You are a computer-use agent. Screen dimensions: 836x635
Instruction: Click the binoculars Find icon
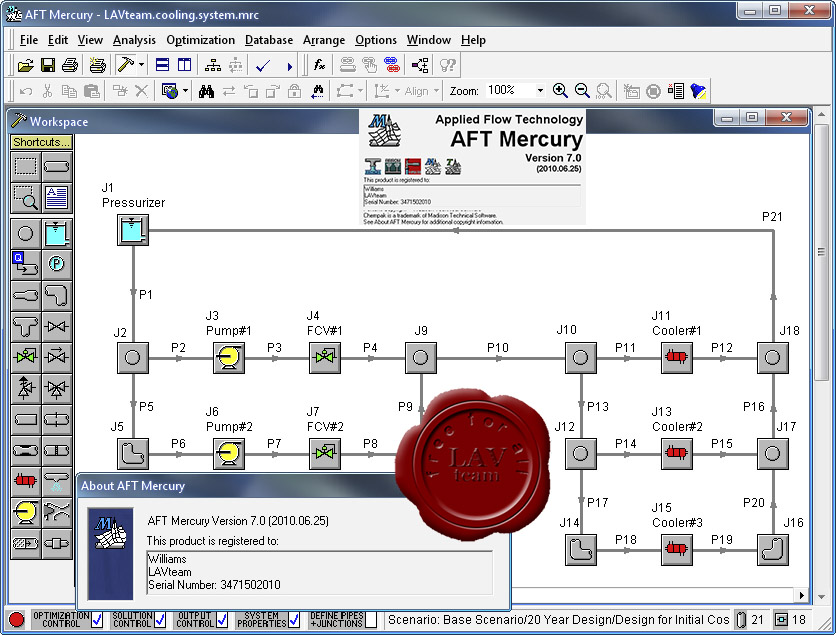click(x=206, y=91)
